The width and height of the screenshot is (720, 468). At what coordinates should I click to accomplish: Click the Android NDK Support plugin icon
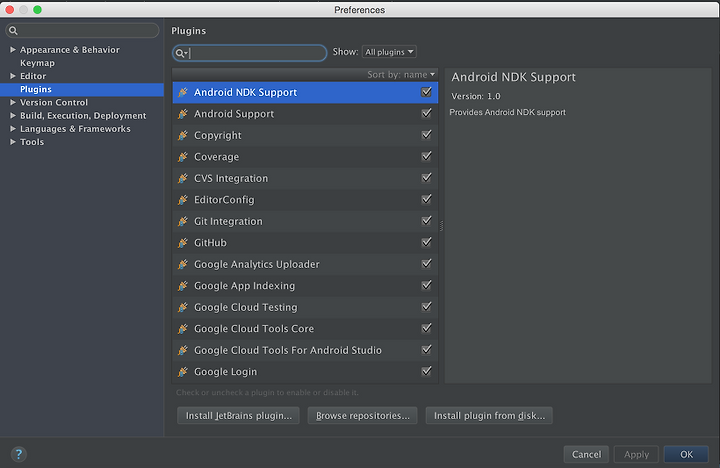pyautogui.click(x=183, y=92)
